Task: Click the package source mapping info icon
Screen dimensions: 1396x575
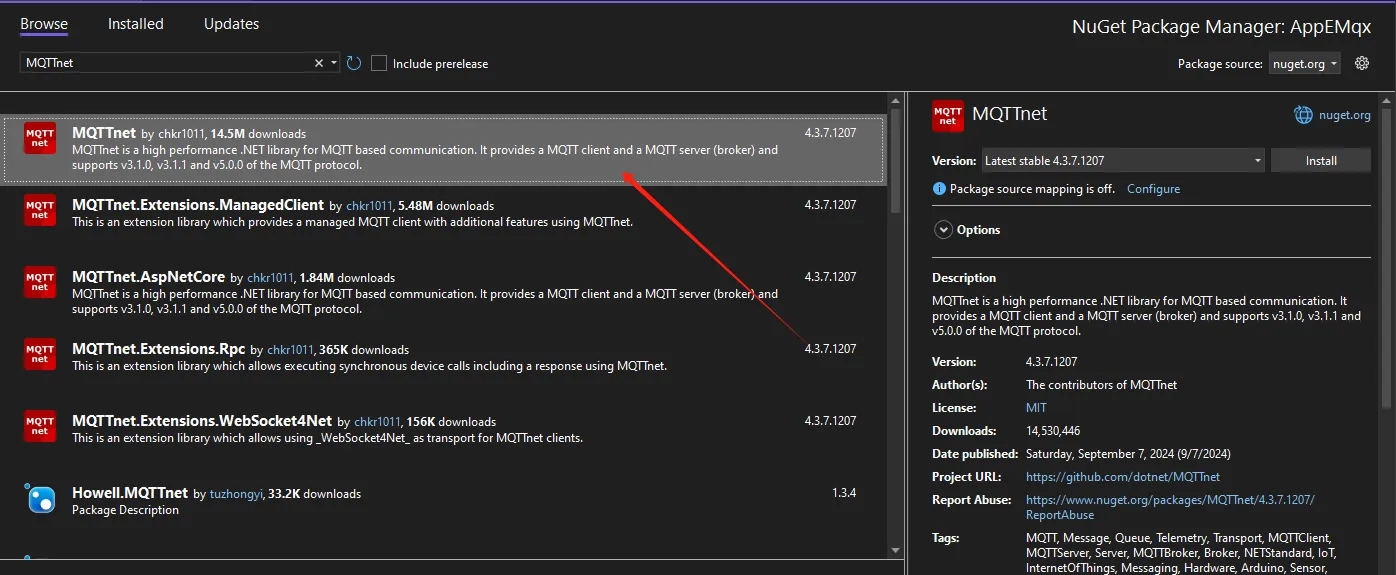Action: [x=939, y=189]
